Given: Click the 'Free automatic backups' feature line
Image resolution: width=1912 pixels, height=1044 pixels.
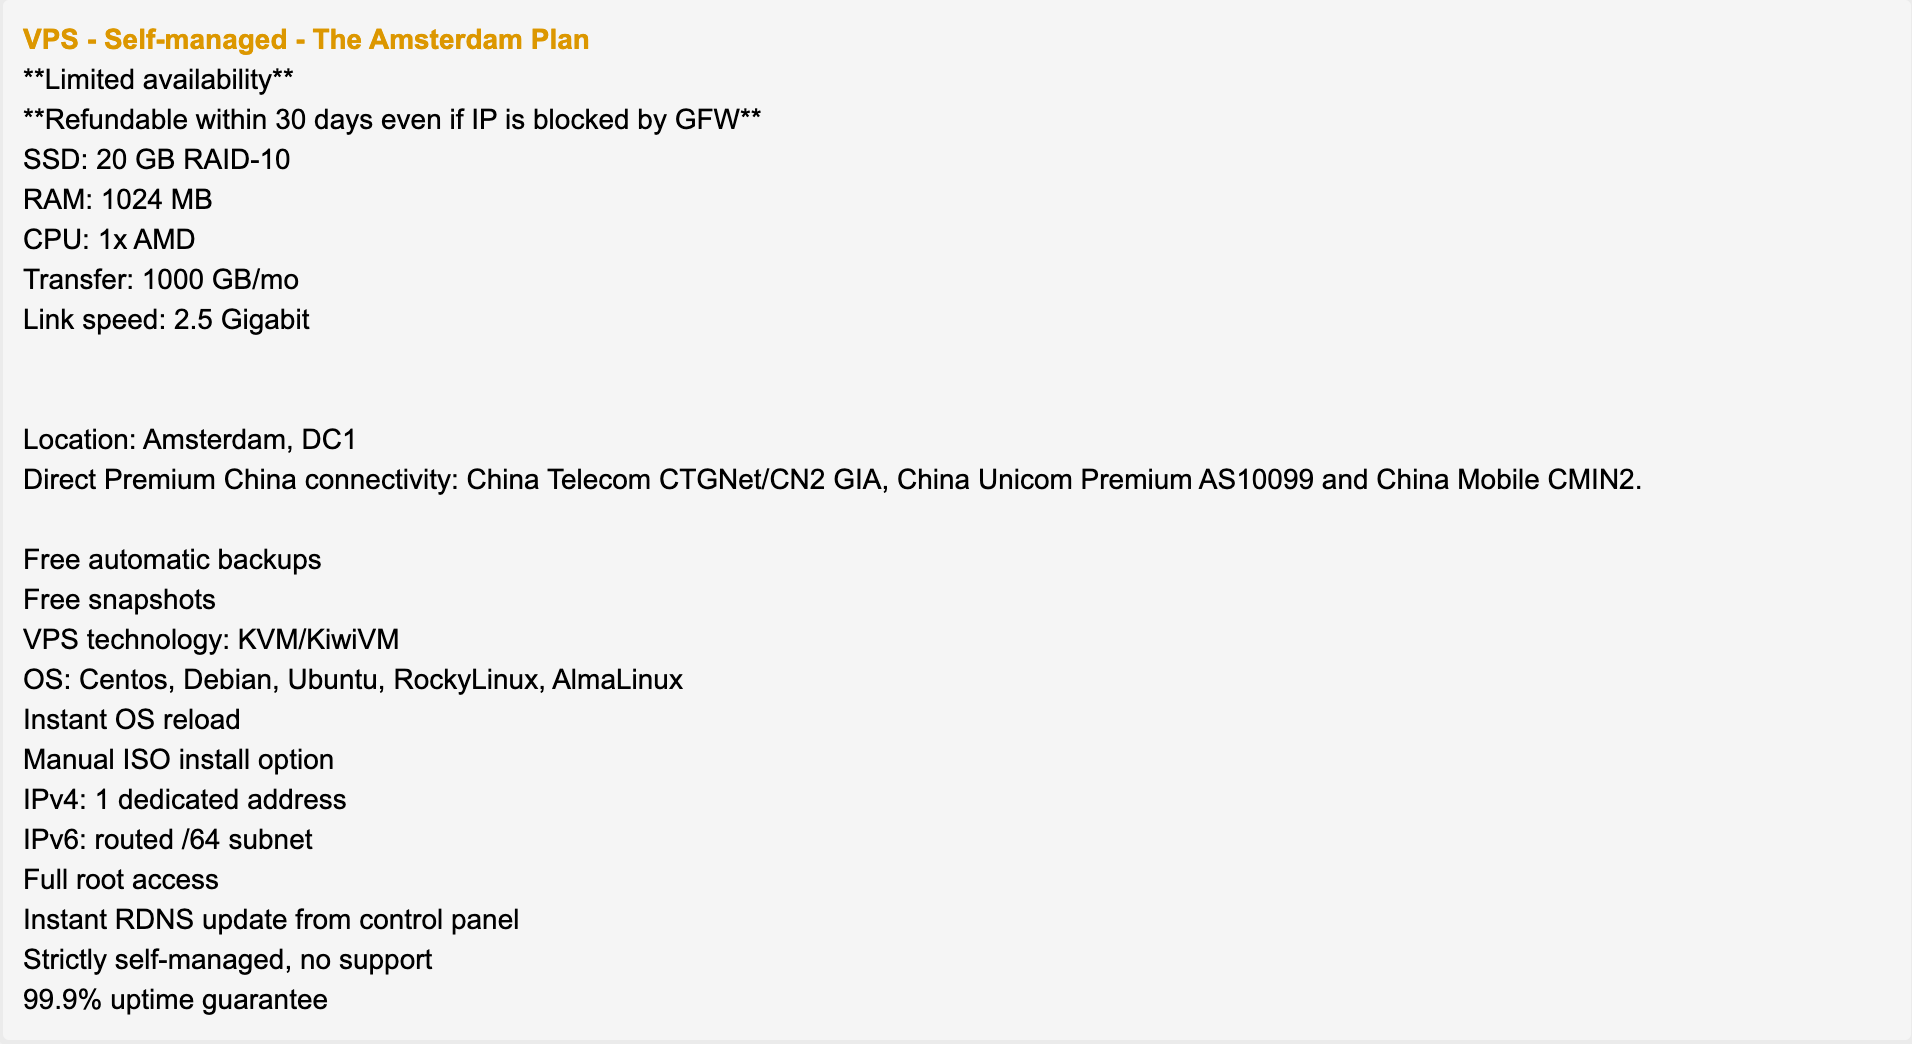Looking at the screenshot, I should pos(172,560).
